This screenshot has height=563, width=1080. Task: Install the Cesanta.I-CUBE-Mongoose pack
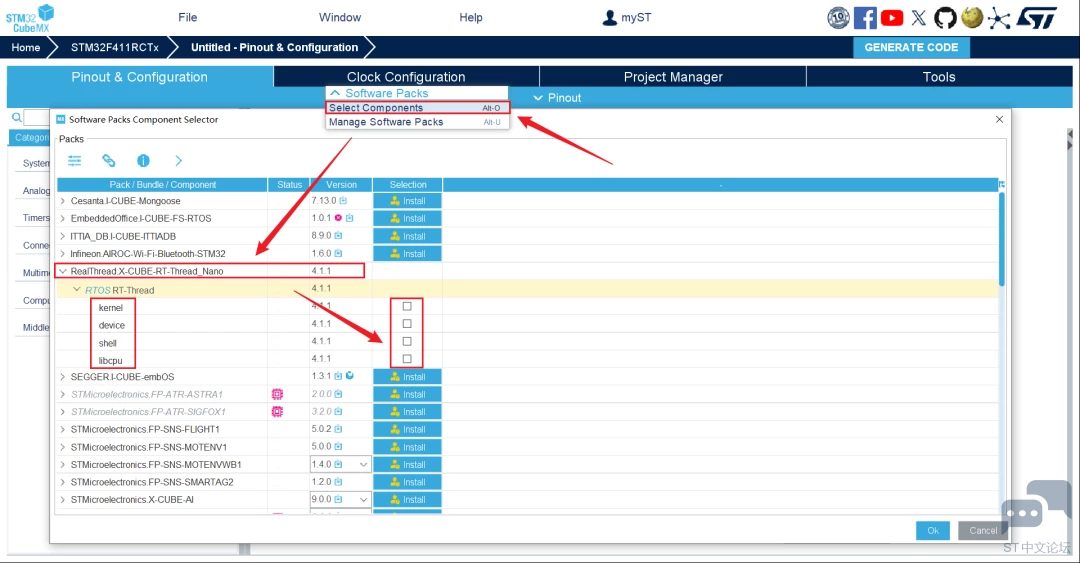(x=407, y=201)
